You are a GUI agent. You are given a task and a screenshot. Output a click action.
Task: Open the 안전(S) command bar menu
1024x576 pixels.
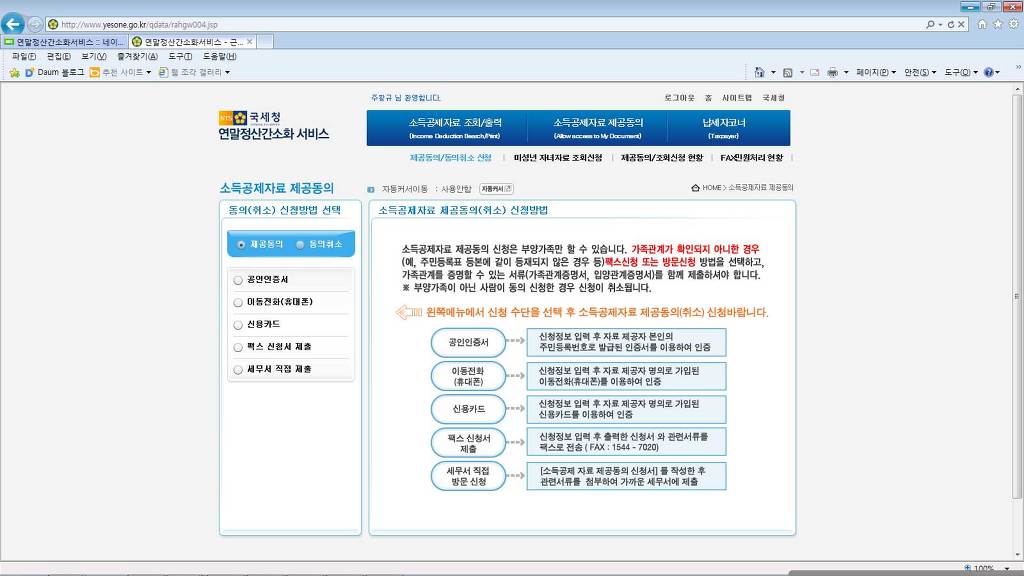point(920,72)
